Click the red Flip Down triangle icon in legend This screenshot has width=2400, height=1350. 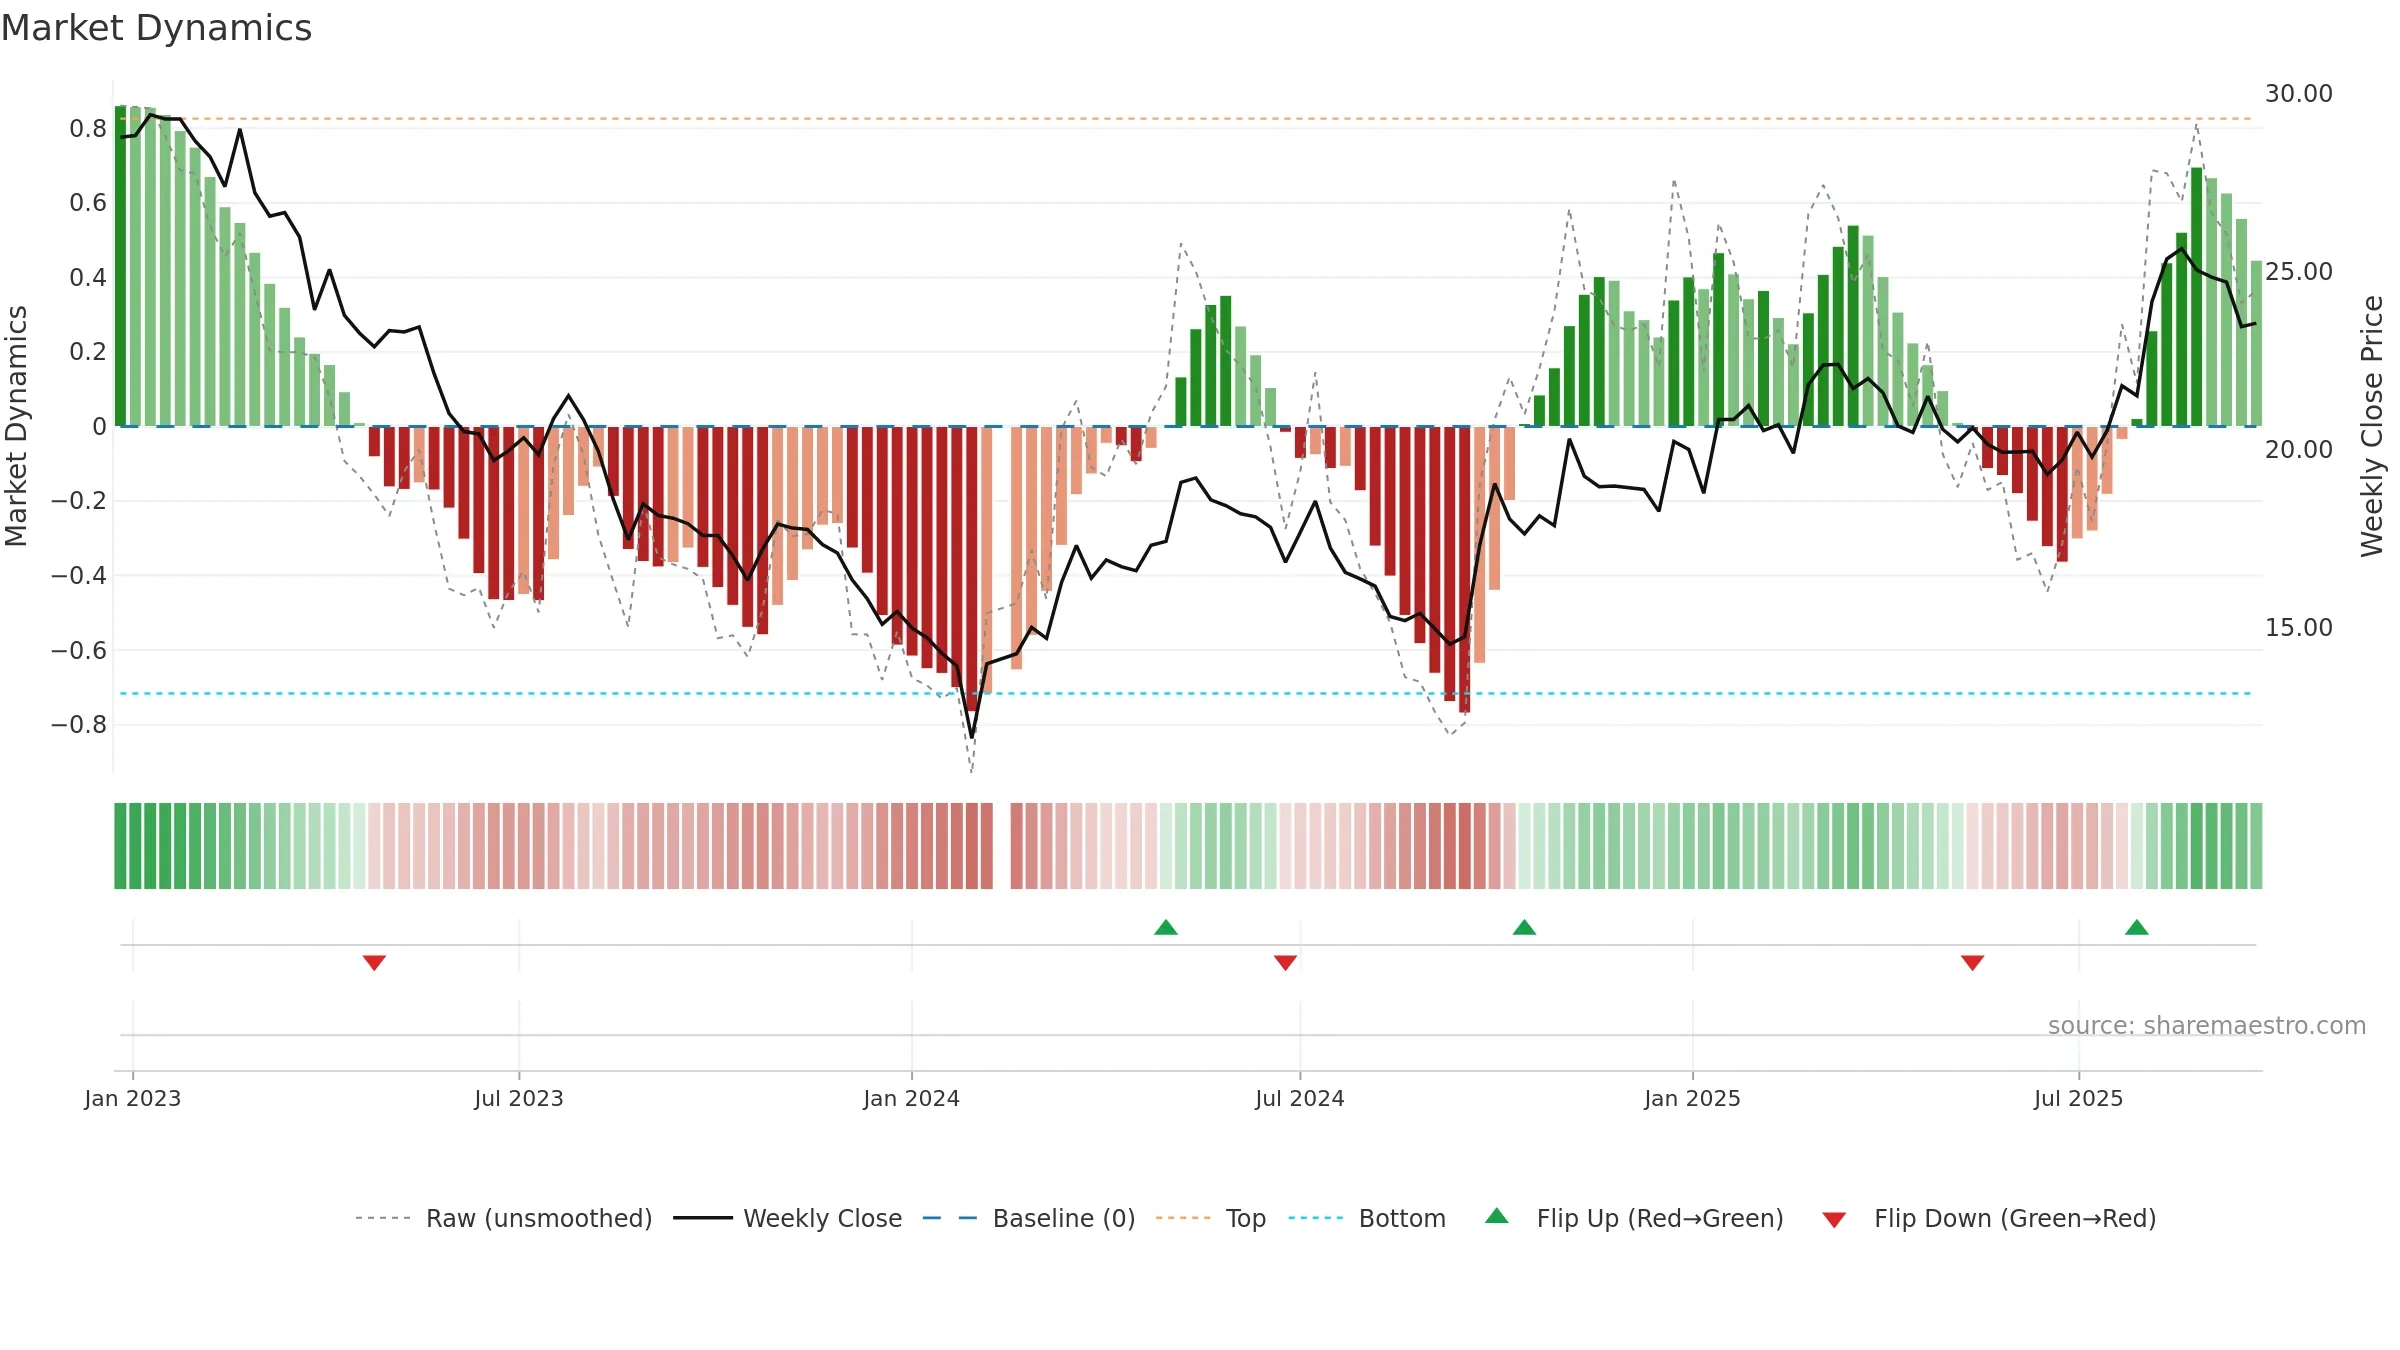coord(1834,1220)
